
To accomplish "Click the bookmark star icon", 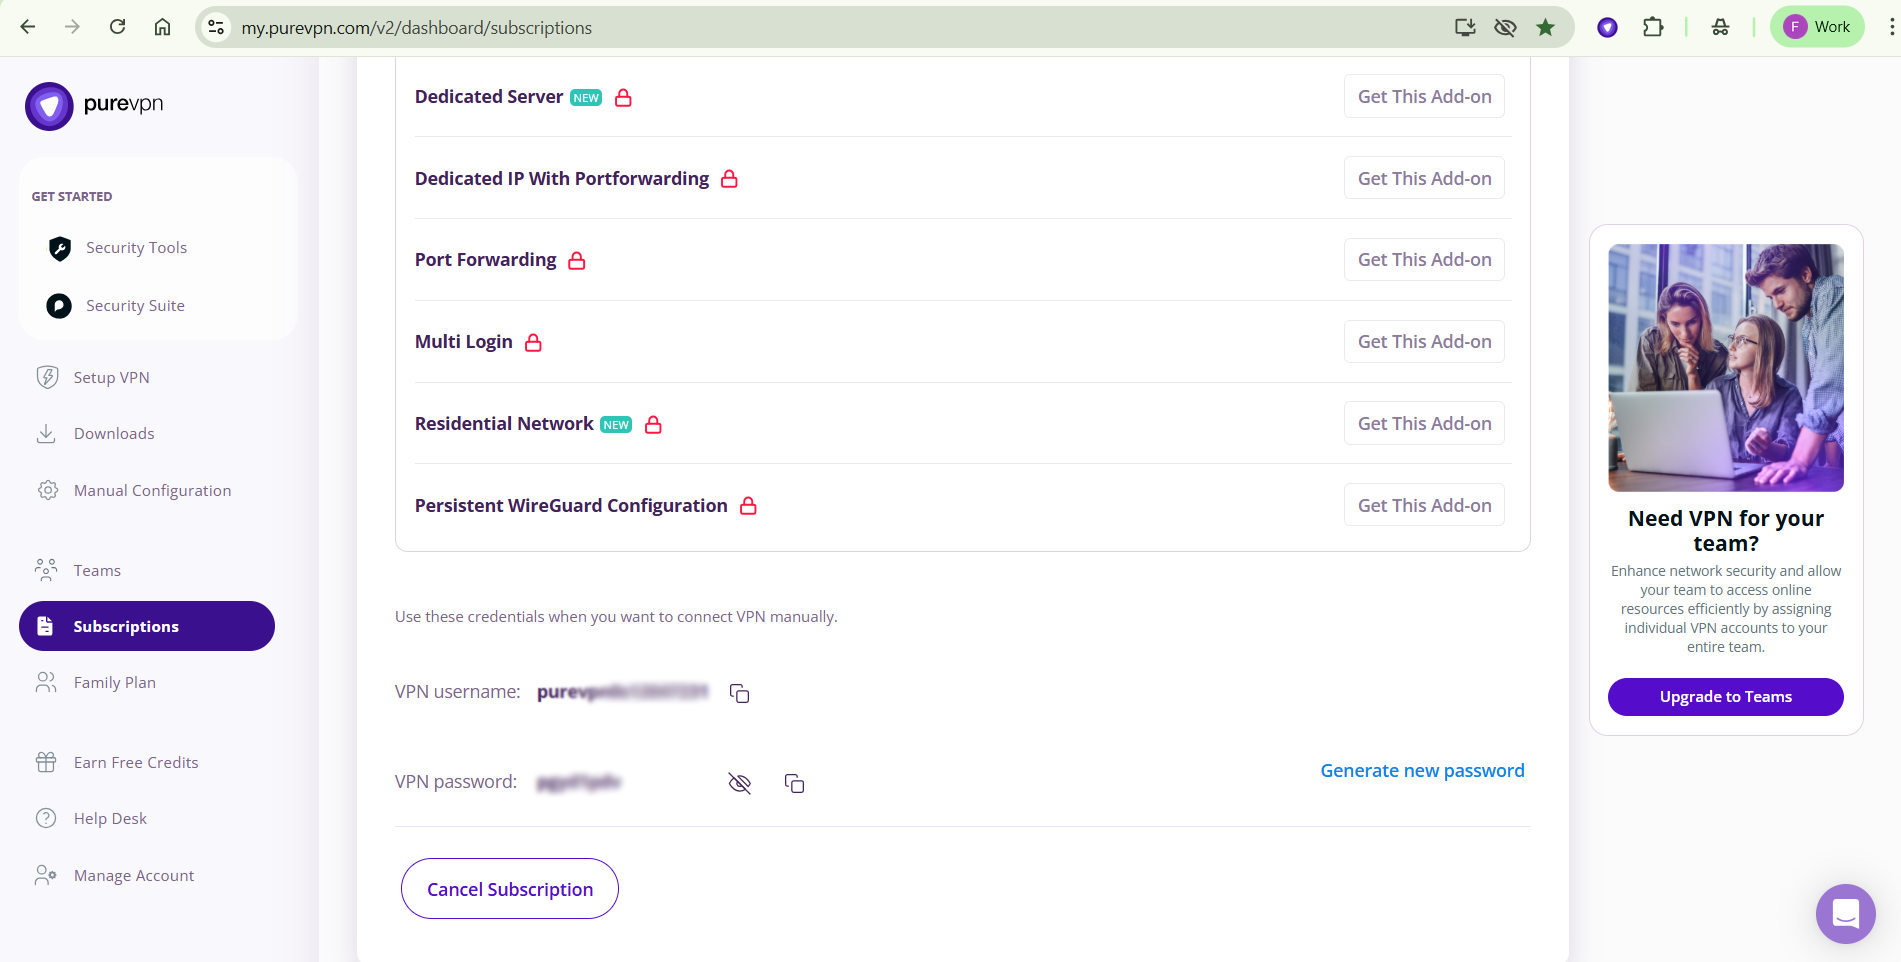I will tap(1546, 27).
